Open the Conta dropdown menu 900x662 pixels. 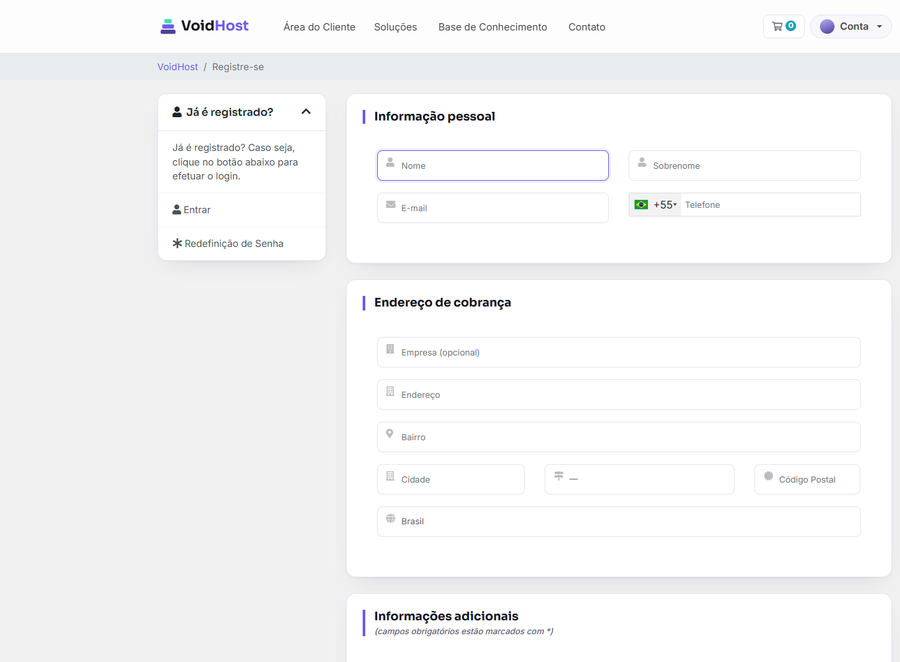click(851, 26)
